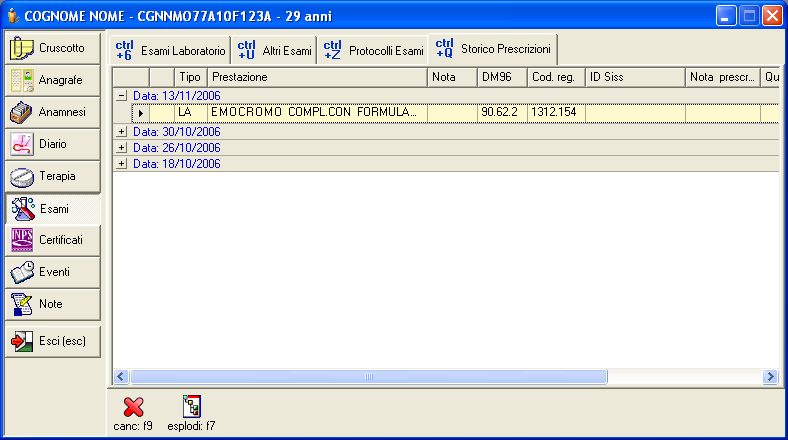The height and width of the screenshot is (440, 788).
Task: Switch to the Altri Esami tab
Action: coord(274,50)
